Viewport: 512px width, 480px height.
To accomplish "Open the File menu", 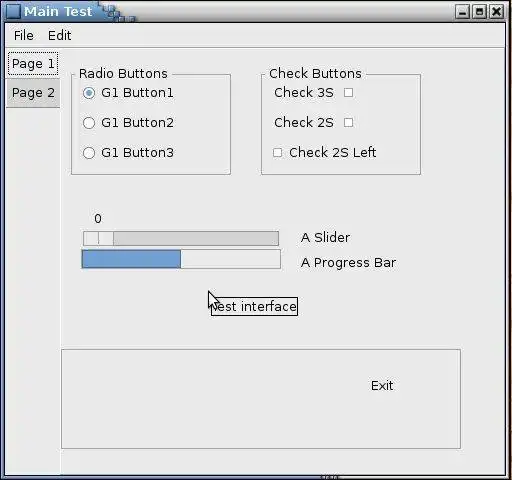I will [24, 35].
